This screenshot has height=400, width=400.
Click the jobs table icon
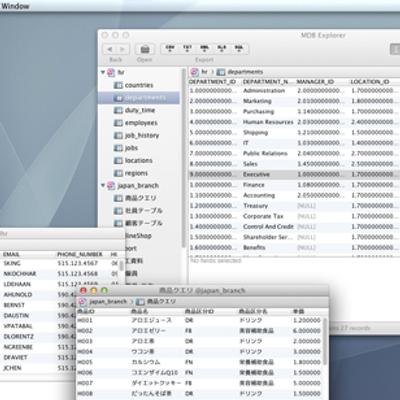click(x=118, y=148)
